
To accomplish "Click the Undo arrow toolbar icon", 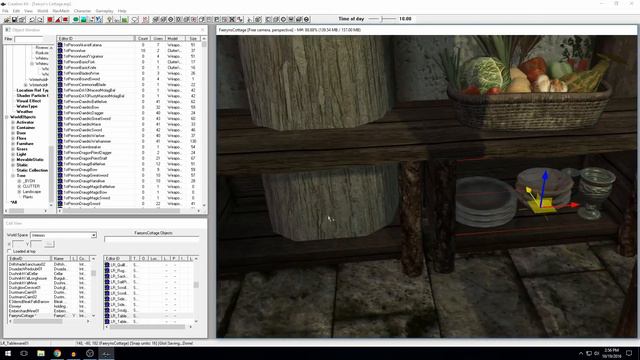I will point(32,19).
